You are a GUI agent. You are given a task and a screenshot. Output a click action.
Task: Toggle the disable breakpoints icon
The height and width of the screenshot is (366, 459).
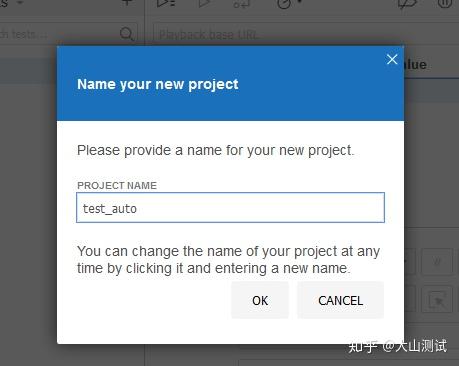tap(407, 3)
